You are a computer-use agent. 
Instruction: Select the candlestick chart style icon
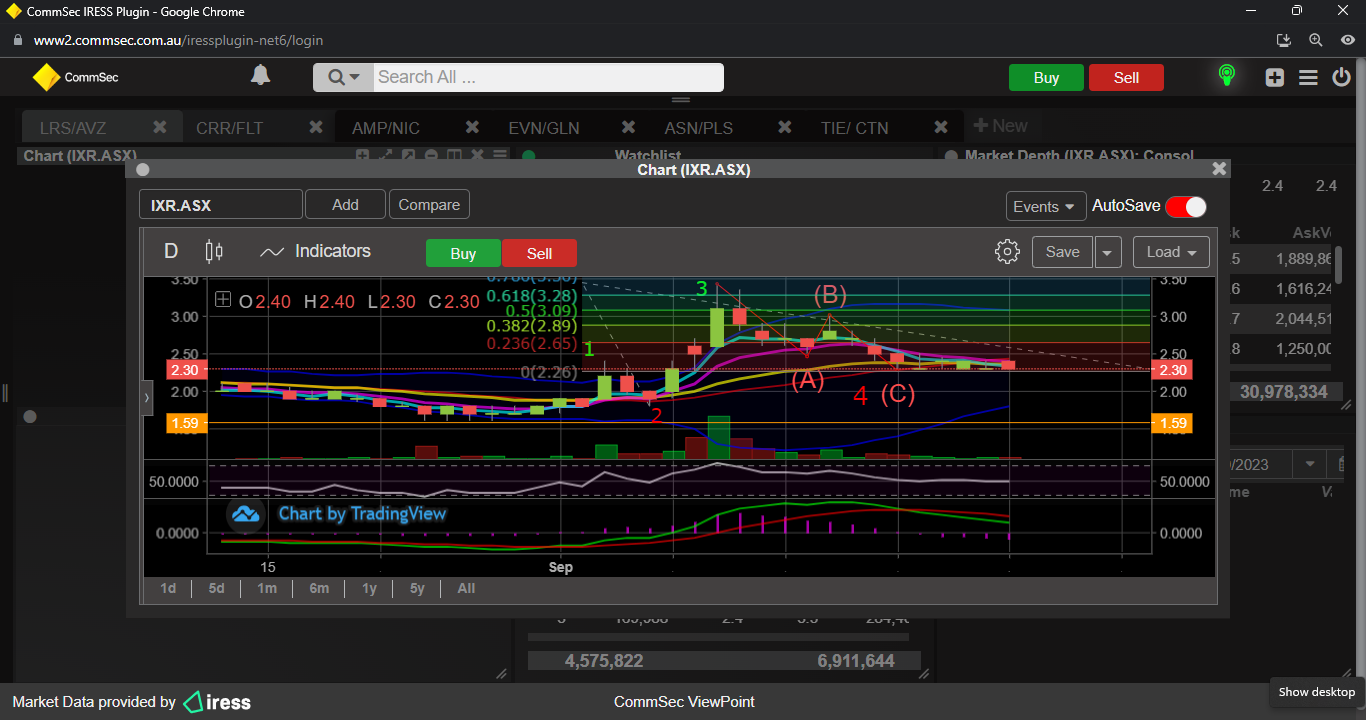213,252
